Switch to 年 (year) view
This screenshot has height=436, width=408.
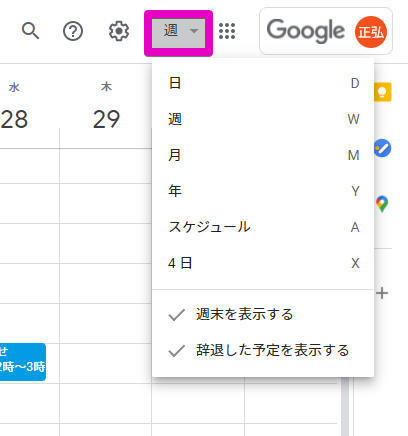[263, 191]
